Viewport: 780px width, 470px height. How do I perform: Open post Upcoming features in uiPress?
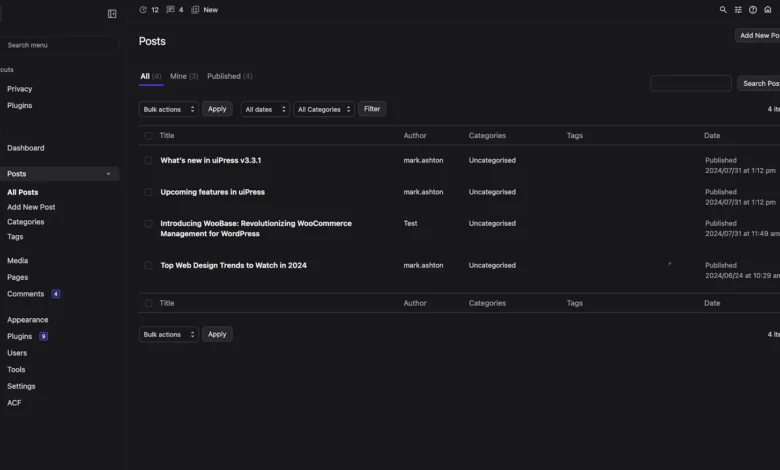(x=212, y=192)
